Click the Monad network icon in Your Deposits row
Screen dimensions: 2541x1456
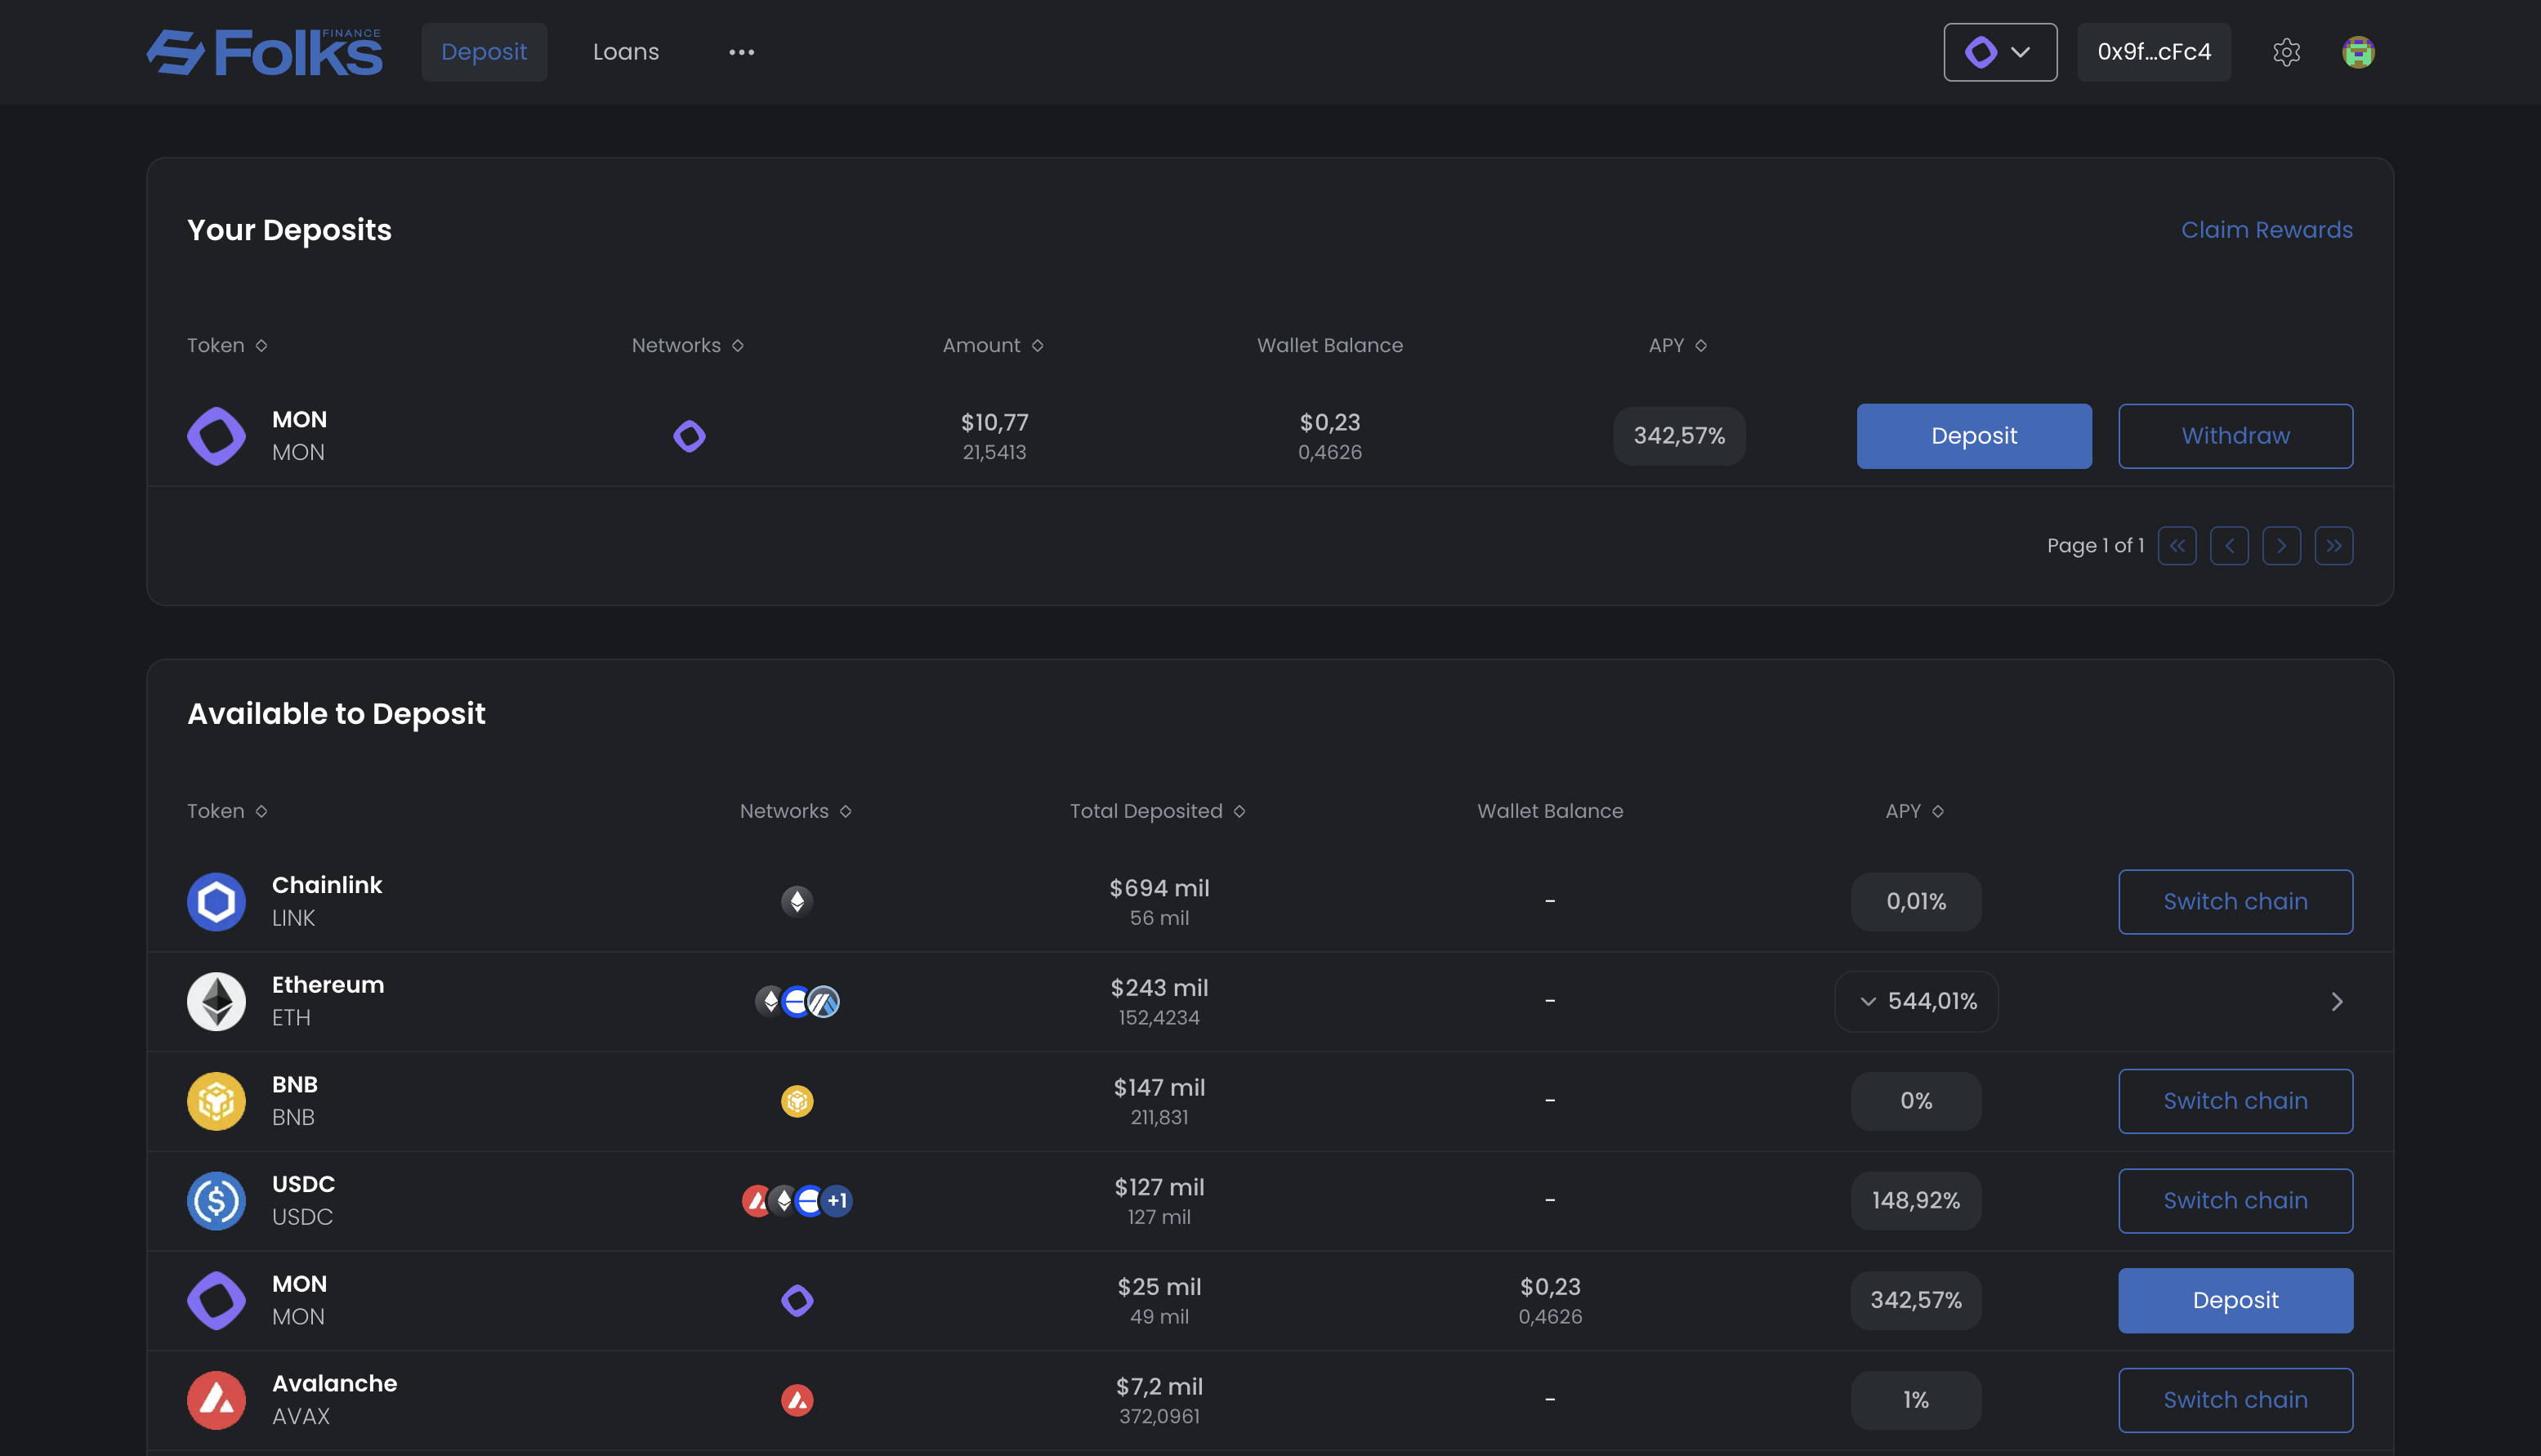[689, 436]
